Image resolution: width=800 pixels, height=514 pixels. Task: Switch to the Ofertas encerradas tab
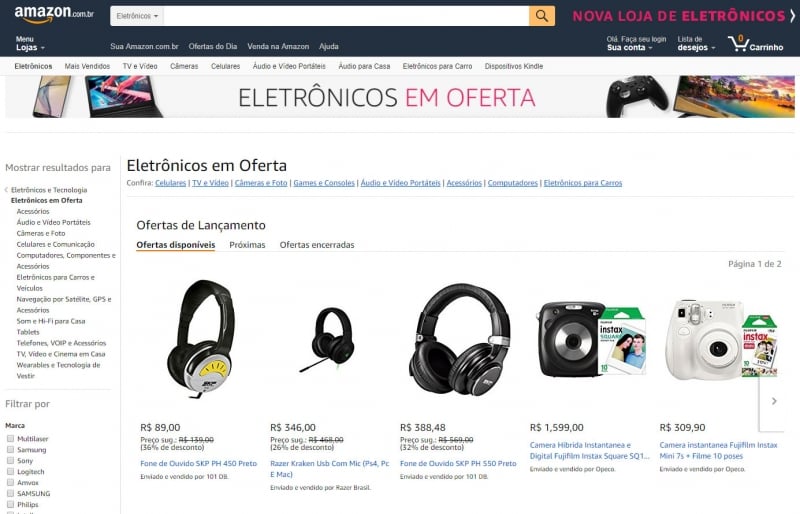pos(317,245)
